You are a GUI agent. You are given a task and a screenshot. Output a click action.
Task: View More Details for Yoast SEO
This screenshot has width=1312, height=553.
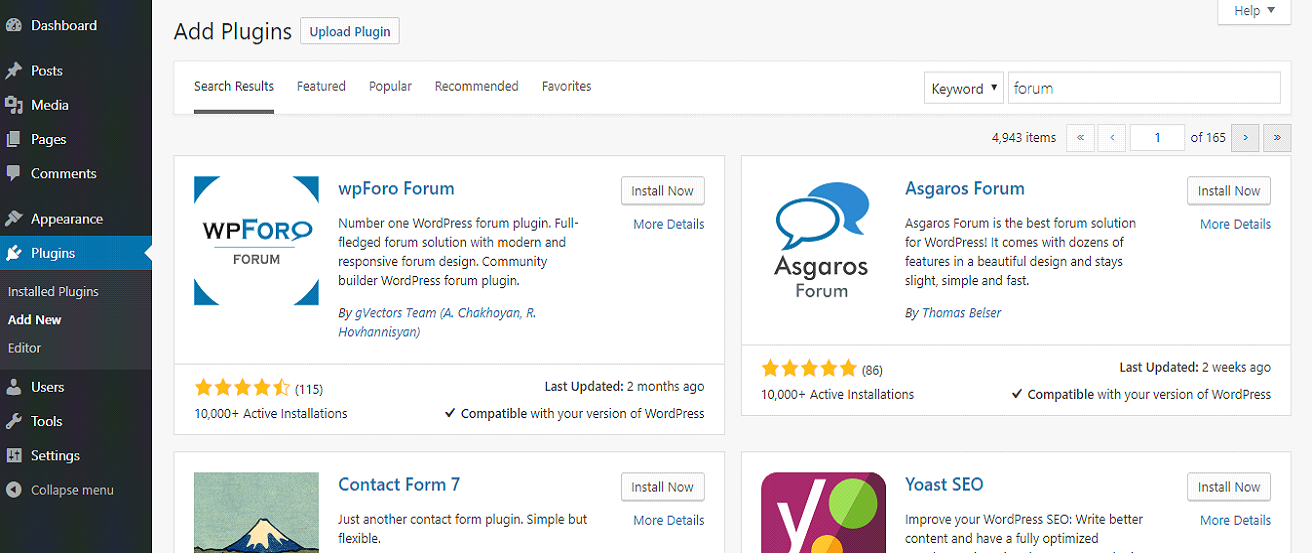[x=1236, y=520]
